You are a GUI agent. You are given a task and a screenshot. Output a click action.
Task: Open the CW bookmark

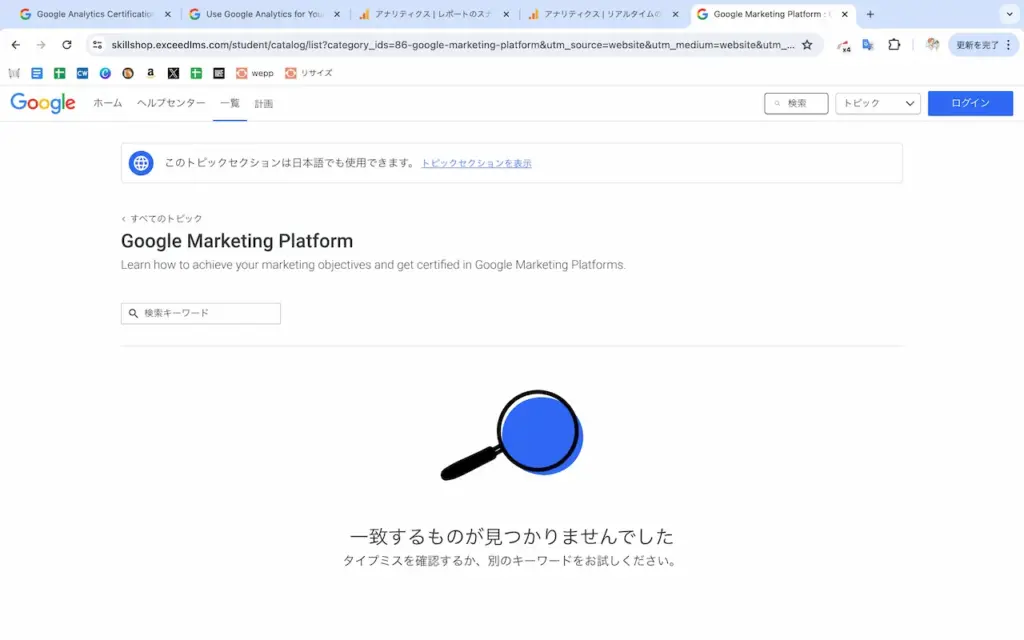coord(82,73)
